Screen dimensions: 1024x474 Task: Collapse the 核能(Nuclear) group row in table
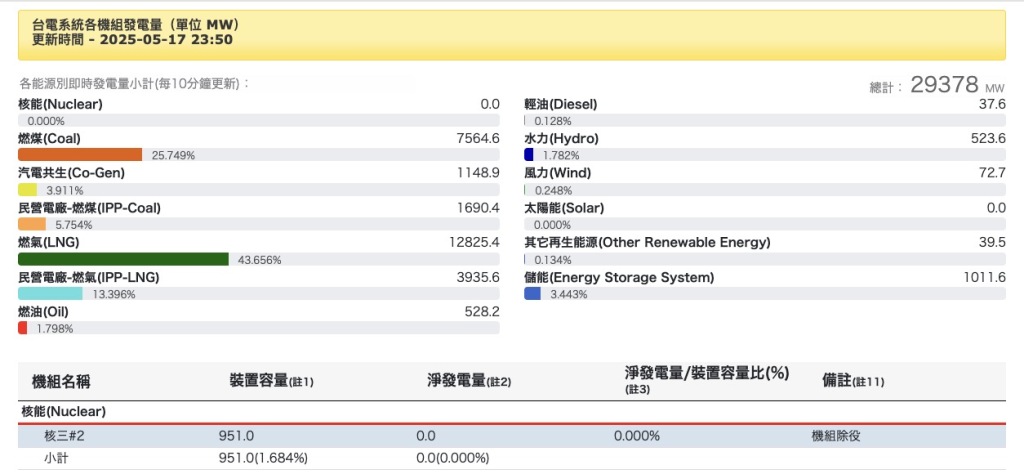(x=64, y=411)
